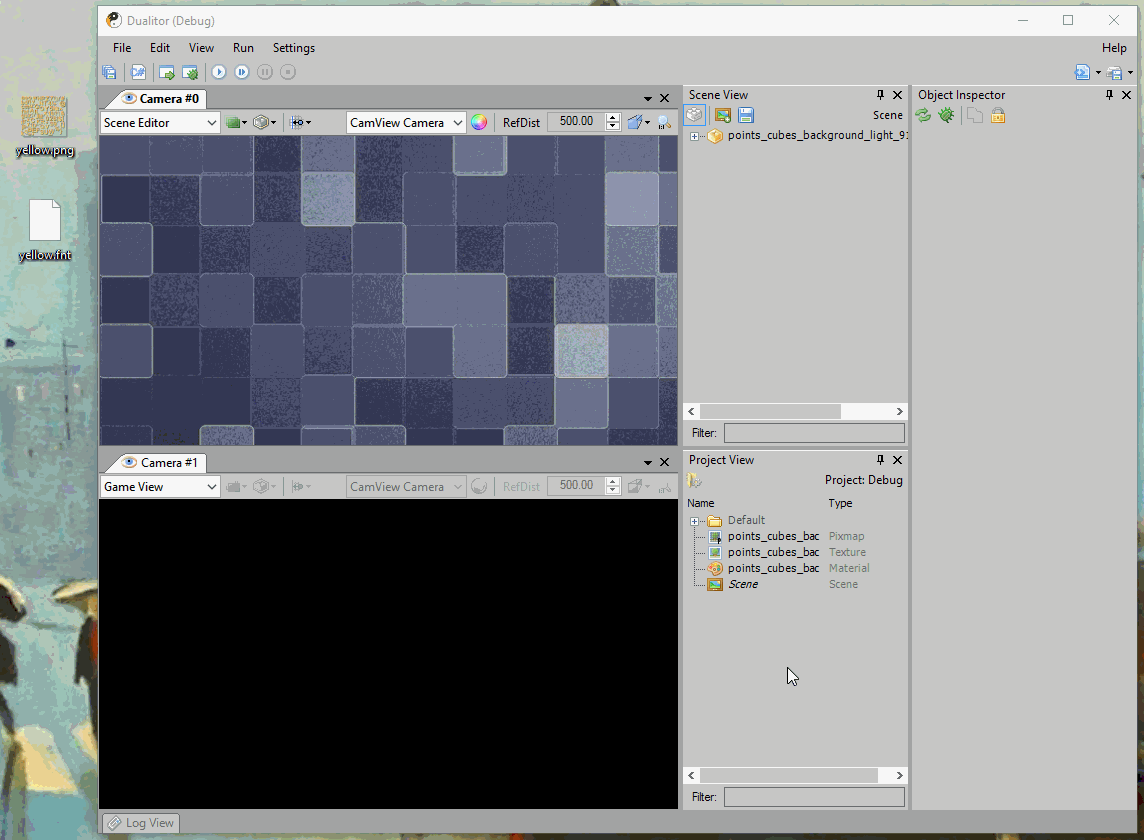This screenshot has height=840, width=1144.
Task: Save the scene with the floppy disk icon
Action: (746, 115)
